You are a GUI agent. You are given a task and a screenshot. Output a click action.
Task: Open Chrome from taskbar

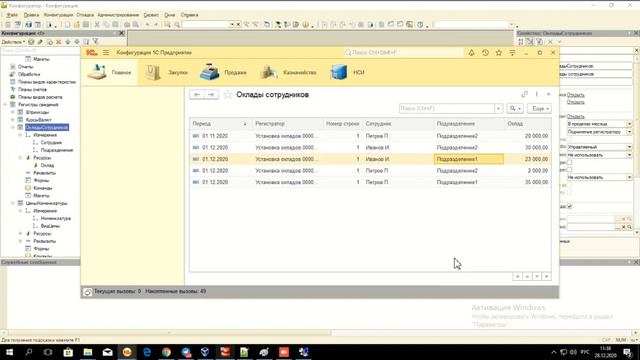tap(166, 352)
